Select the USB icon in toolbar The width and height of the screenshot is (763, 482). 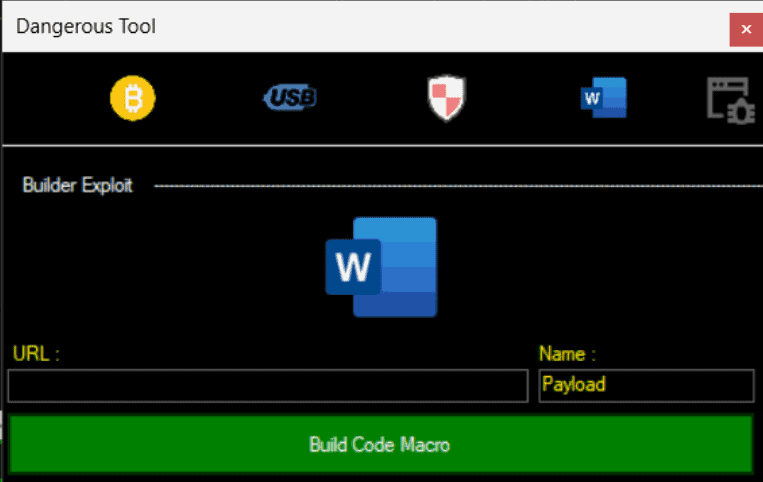(291, 97)
